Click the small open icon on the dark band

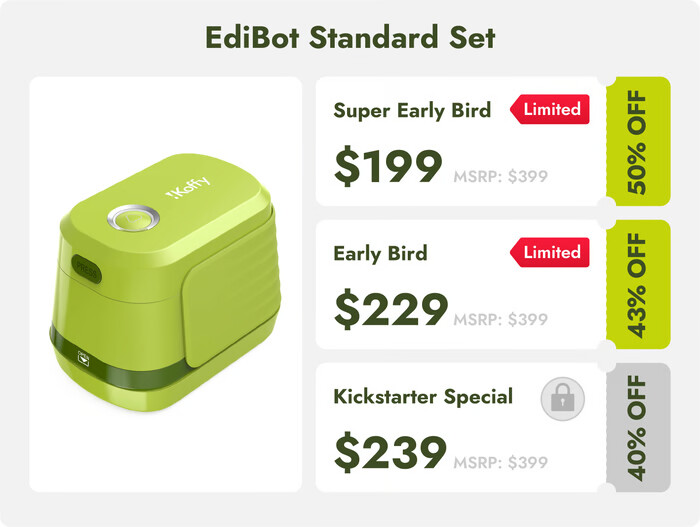(x=82, y=353)
